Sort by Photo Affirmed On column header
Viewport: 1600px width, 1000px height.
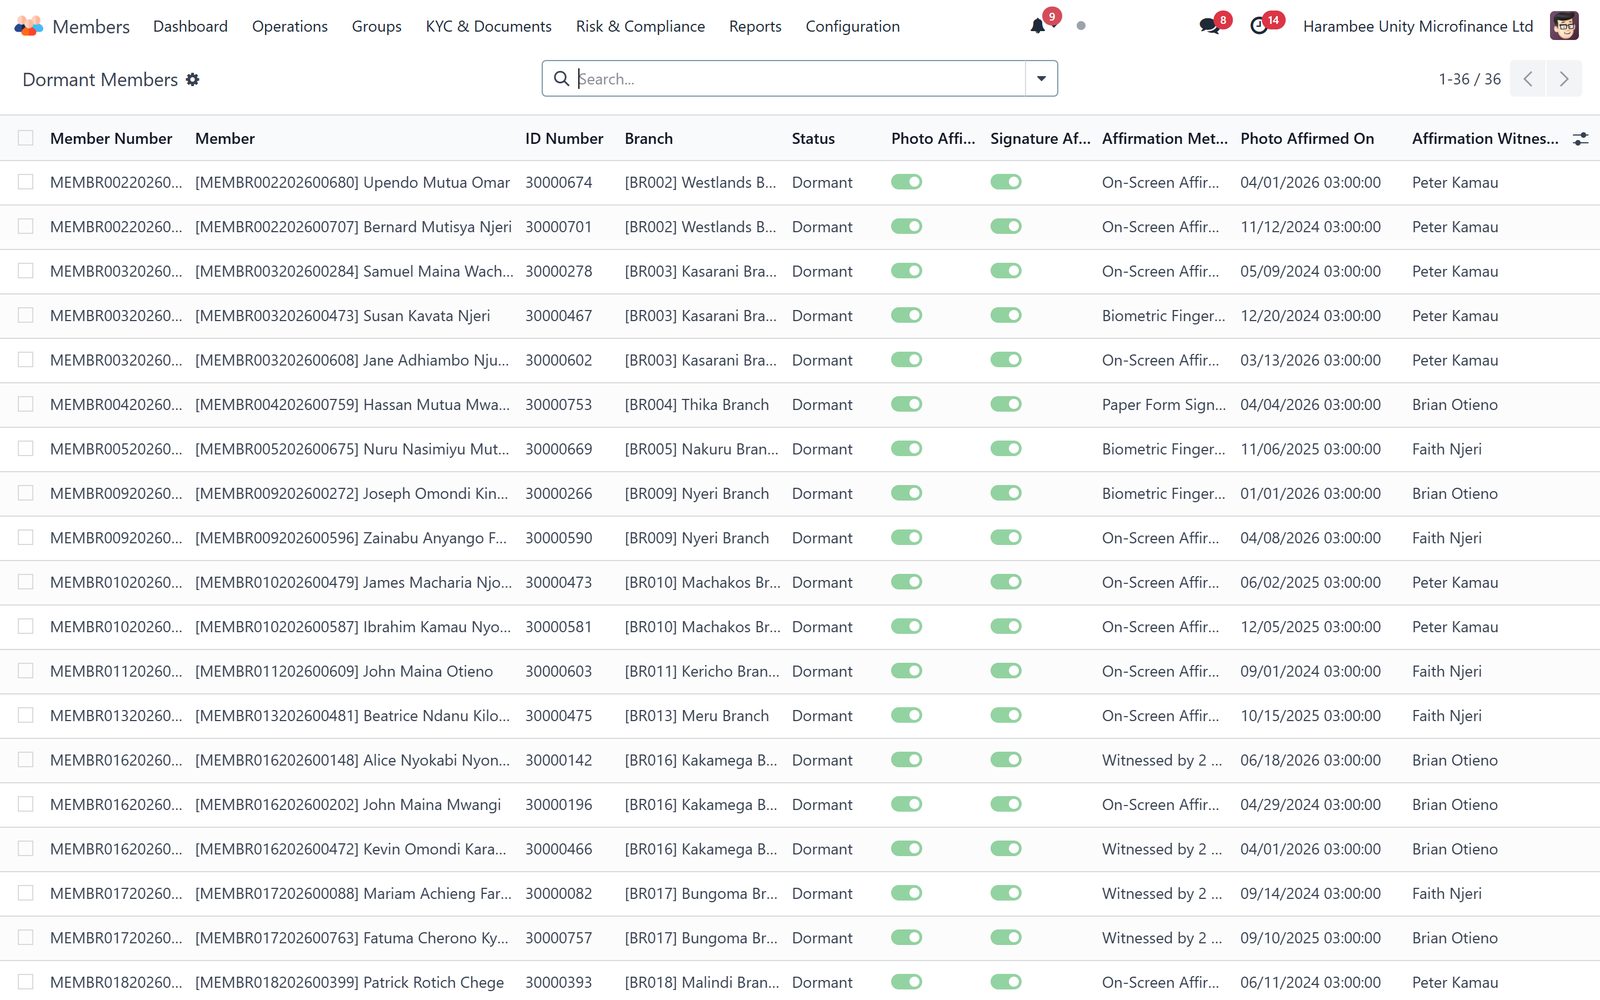click(1307, 138)
